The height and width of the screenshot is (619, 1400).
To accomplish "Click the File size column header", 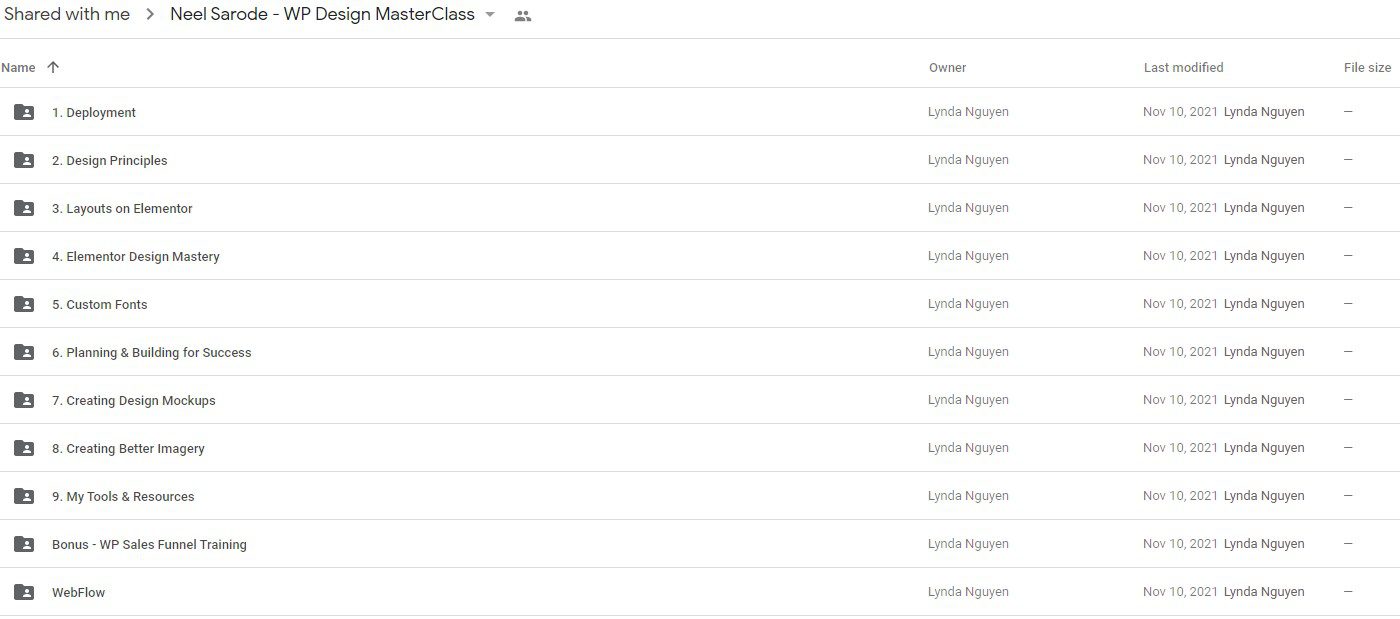I will pos(1367,68).
